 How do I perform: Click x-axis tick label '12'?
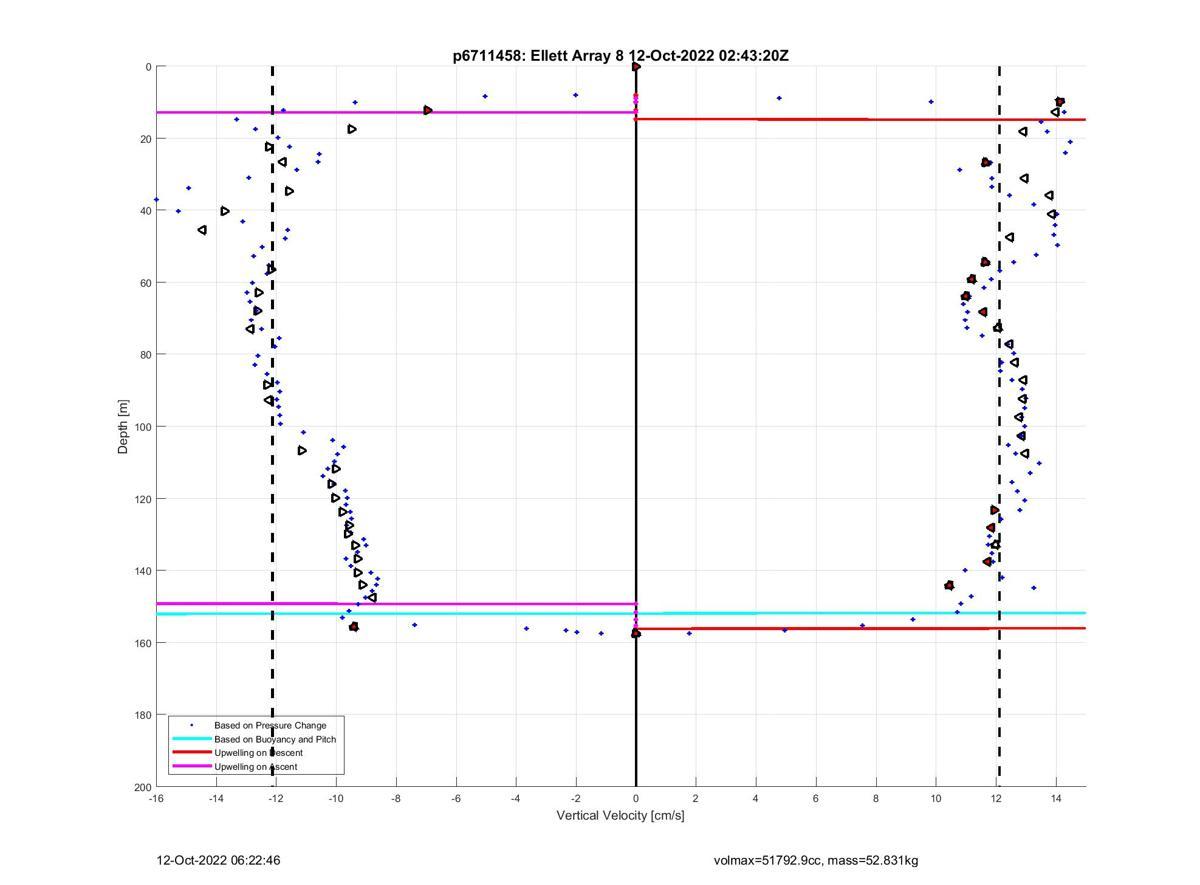[x=996, y=798]
